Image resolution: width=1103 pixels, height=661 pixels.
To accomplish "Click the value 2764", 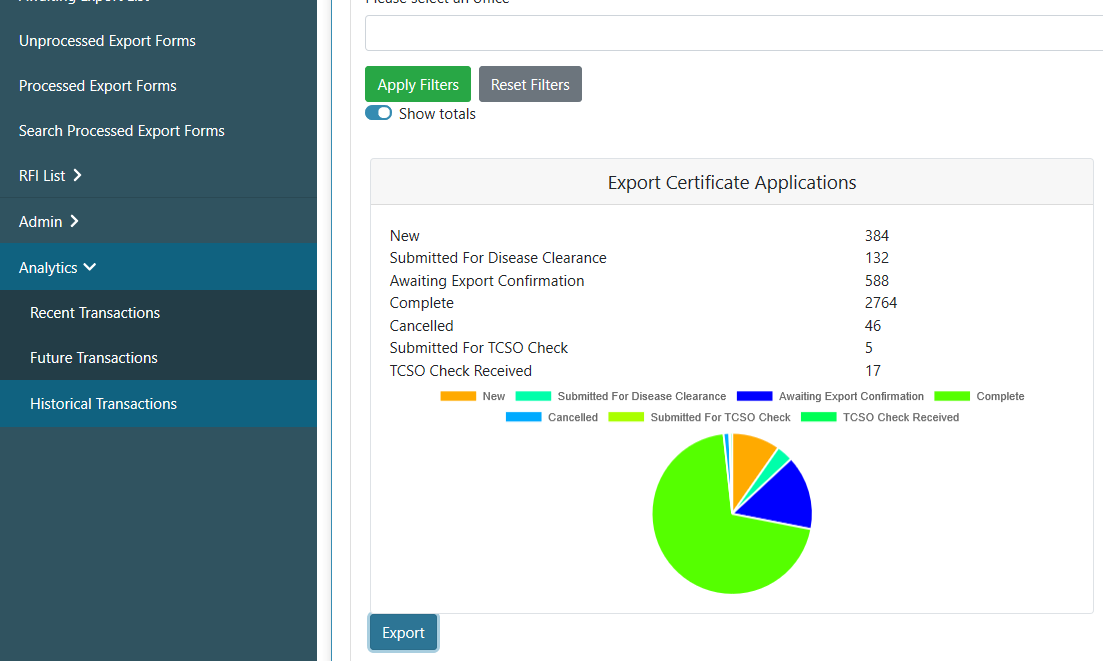I will click(x=881, y=303).
